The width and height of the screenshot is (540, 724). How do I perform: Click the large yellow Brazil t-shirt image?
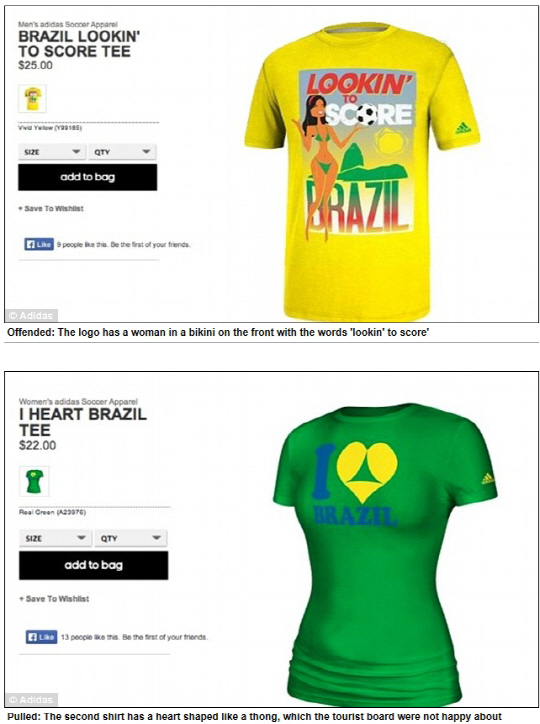(x=362, y=171)
